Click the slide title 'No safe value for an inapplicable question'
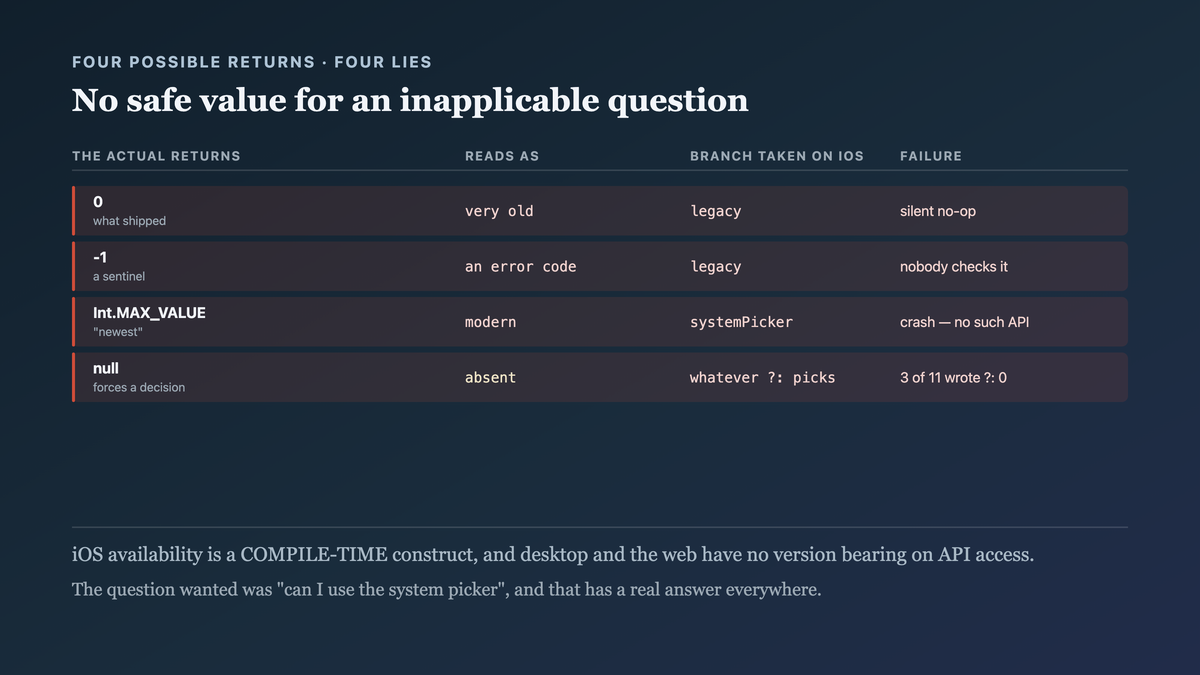The width and height of the screenshot is (1200, 675). tap(410, 100)
